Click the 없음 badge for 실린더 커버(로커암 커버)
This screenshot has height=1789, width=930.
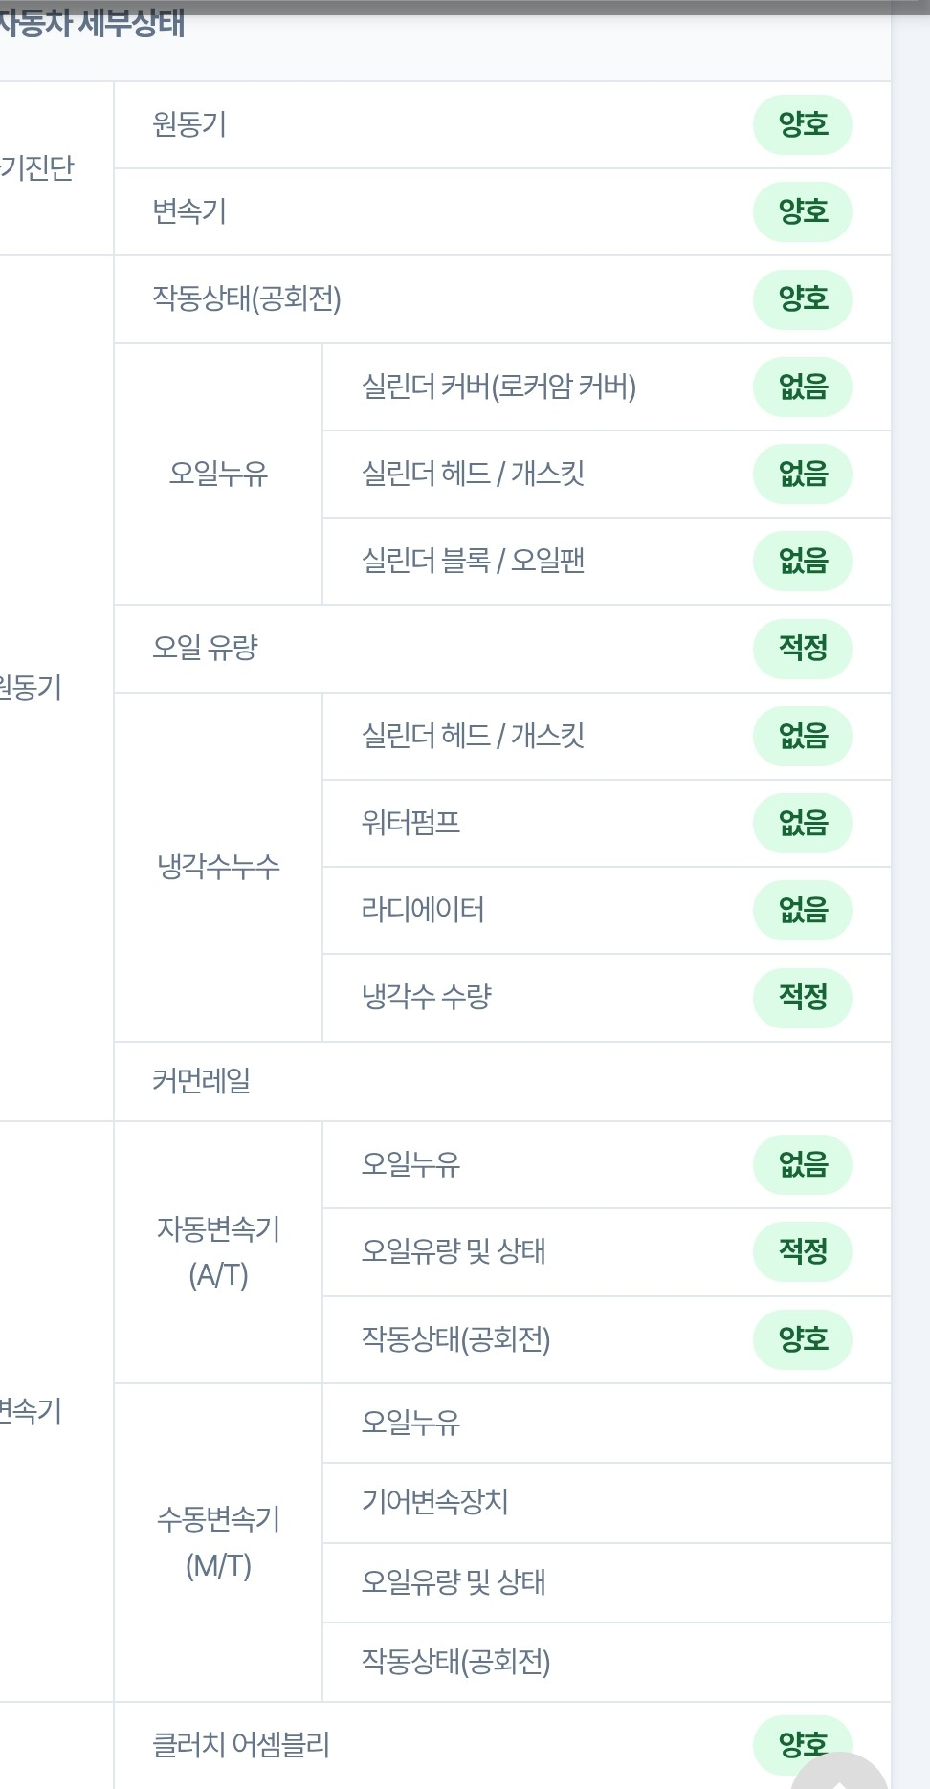pos(802,387)
